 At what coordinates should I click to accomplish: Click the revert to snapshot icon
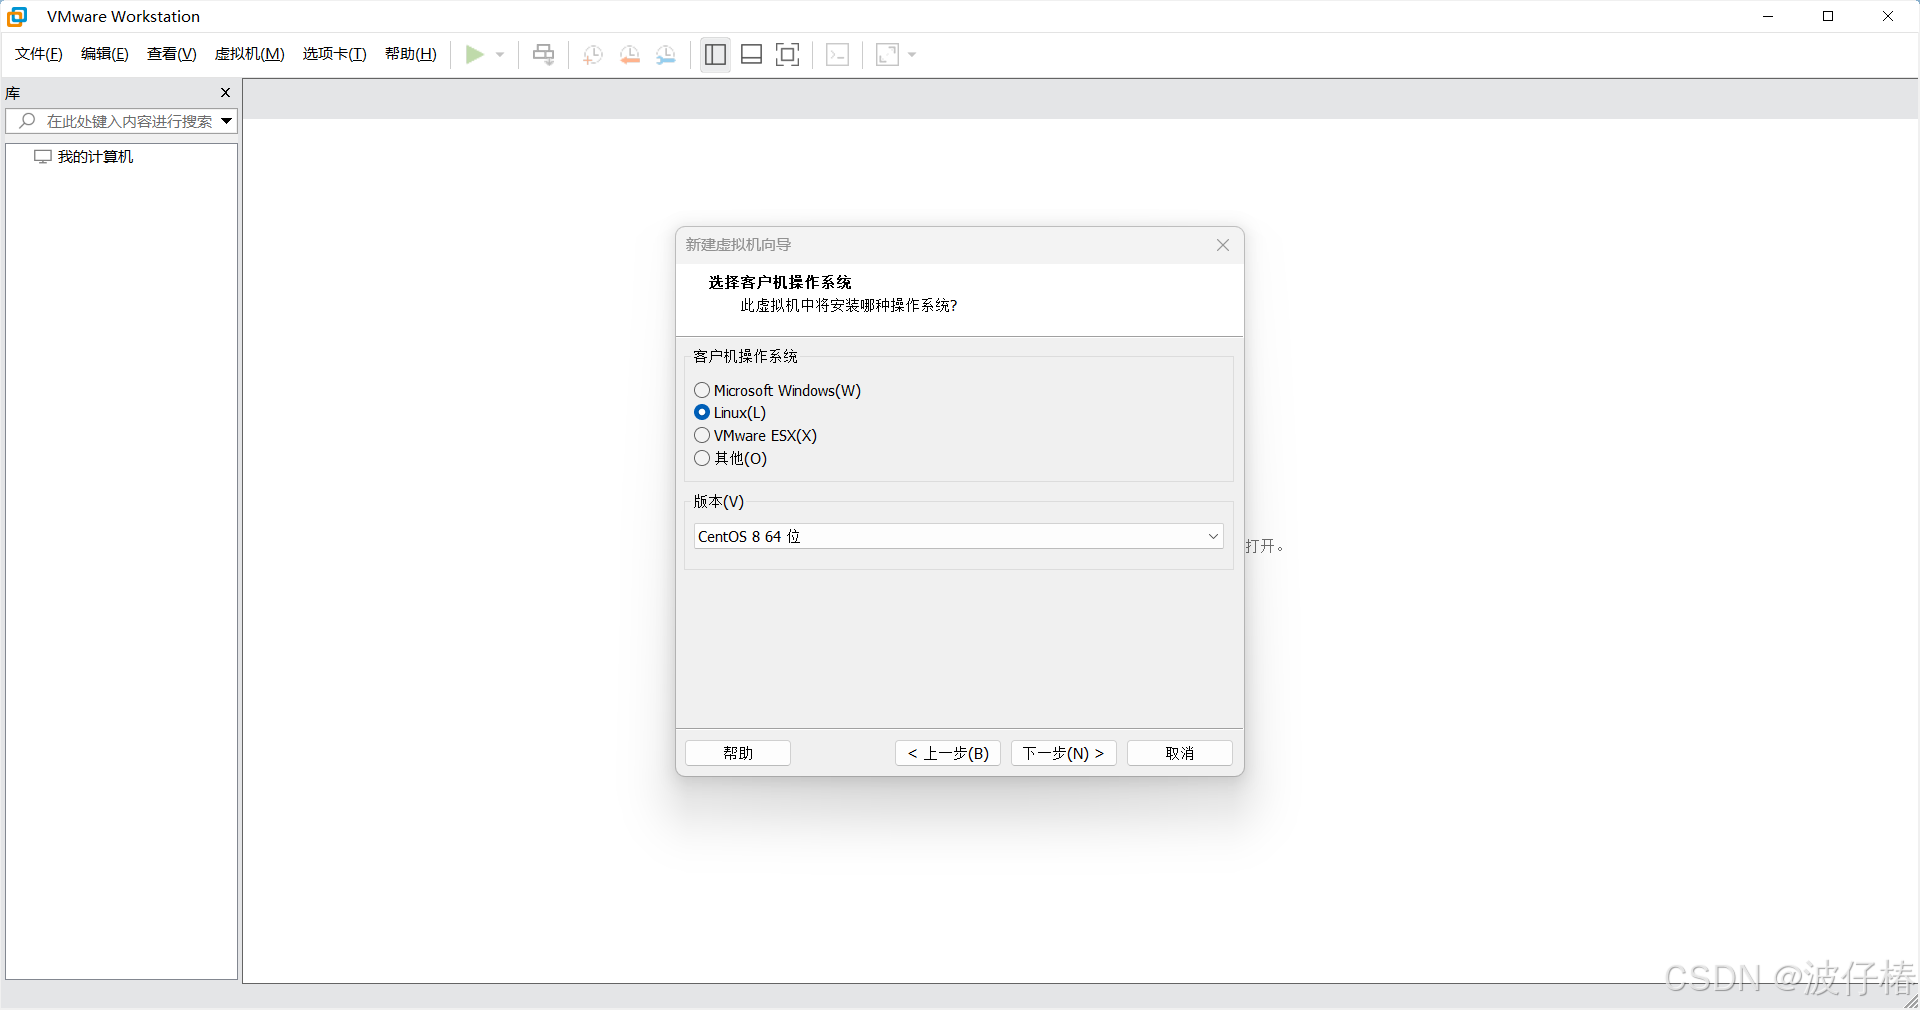coord(630,54)
